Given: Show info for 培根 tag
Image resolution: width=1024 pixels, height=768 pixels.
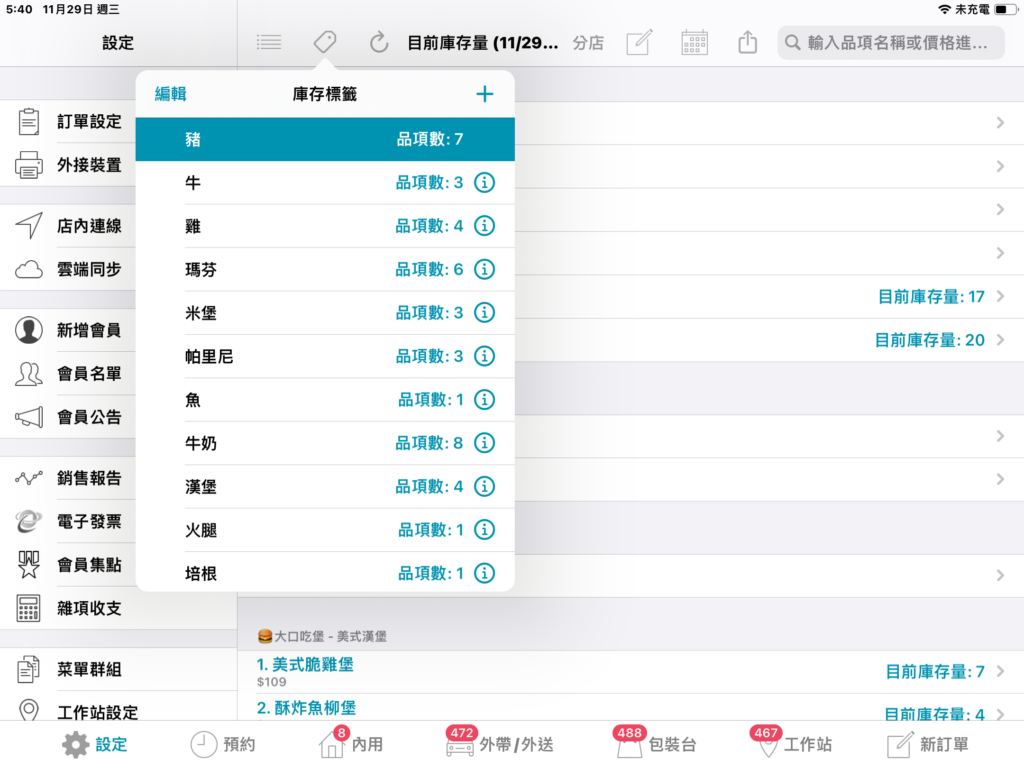Looking at the screenshot, I should (484, 573).
